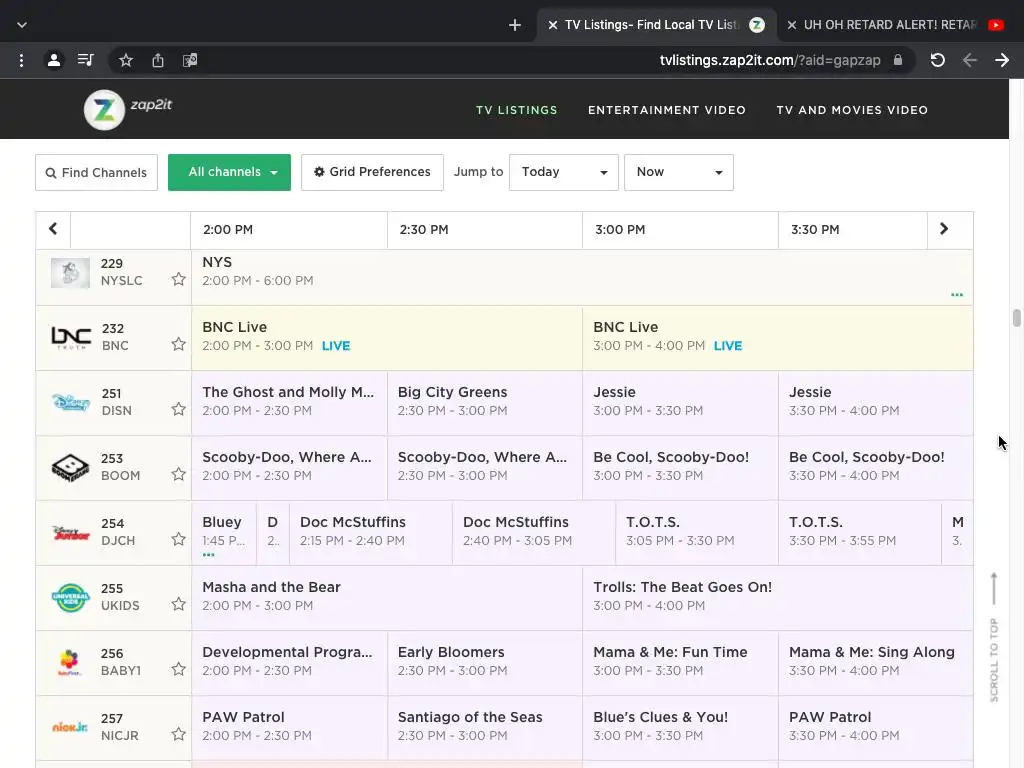This screenshot has width=1024, height=768.
Task: Click the Scroll to Top button
Action: point(994,637)
